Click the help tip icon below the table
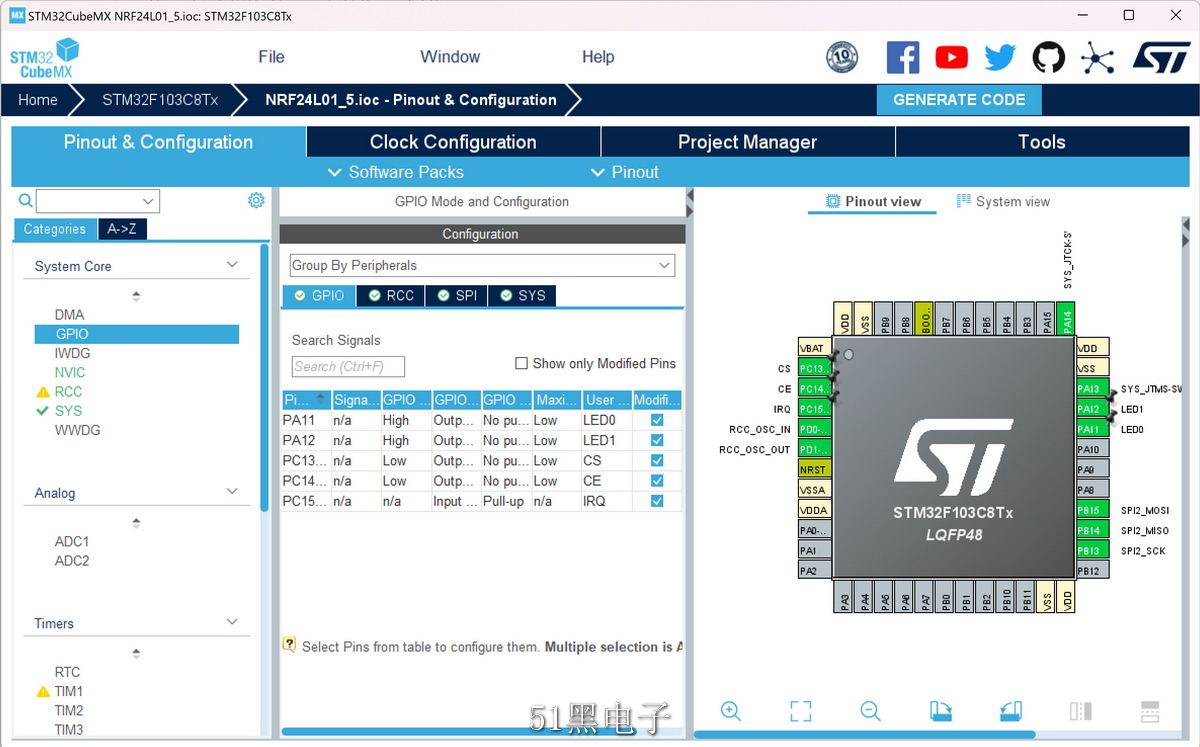The width and height of the screenshot is (1200, 747). tap(290, 645)
